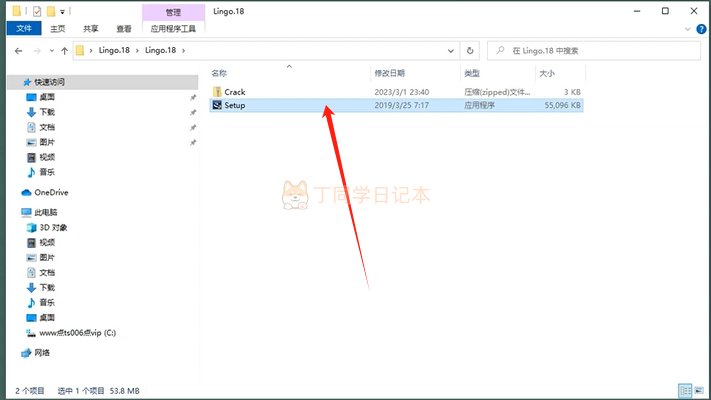Viewport: 711px width, 400px height.
Task: Open recent locations dropdown arrow
Action: pyautogui.click(x=52, y=51)
